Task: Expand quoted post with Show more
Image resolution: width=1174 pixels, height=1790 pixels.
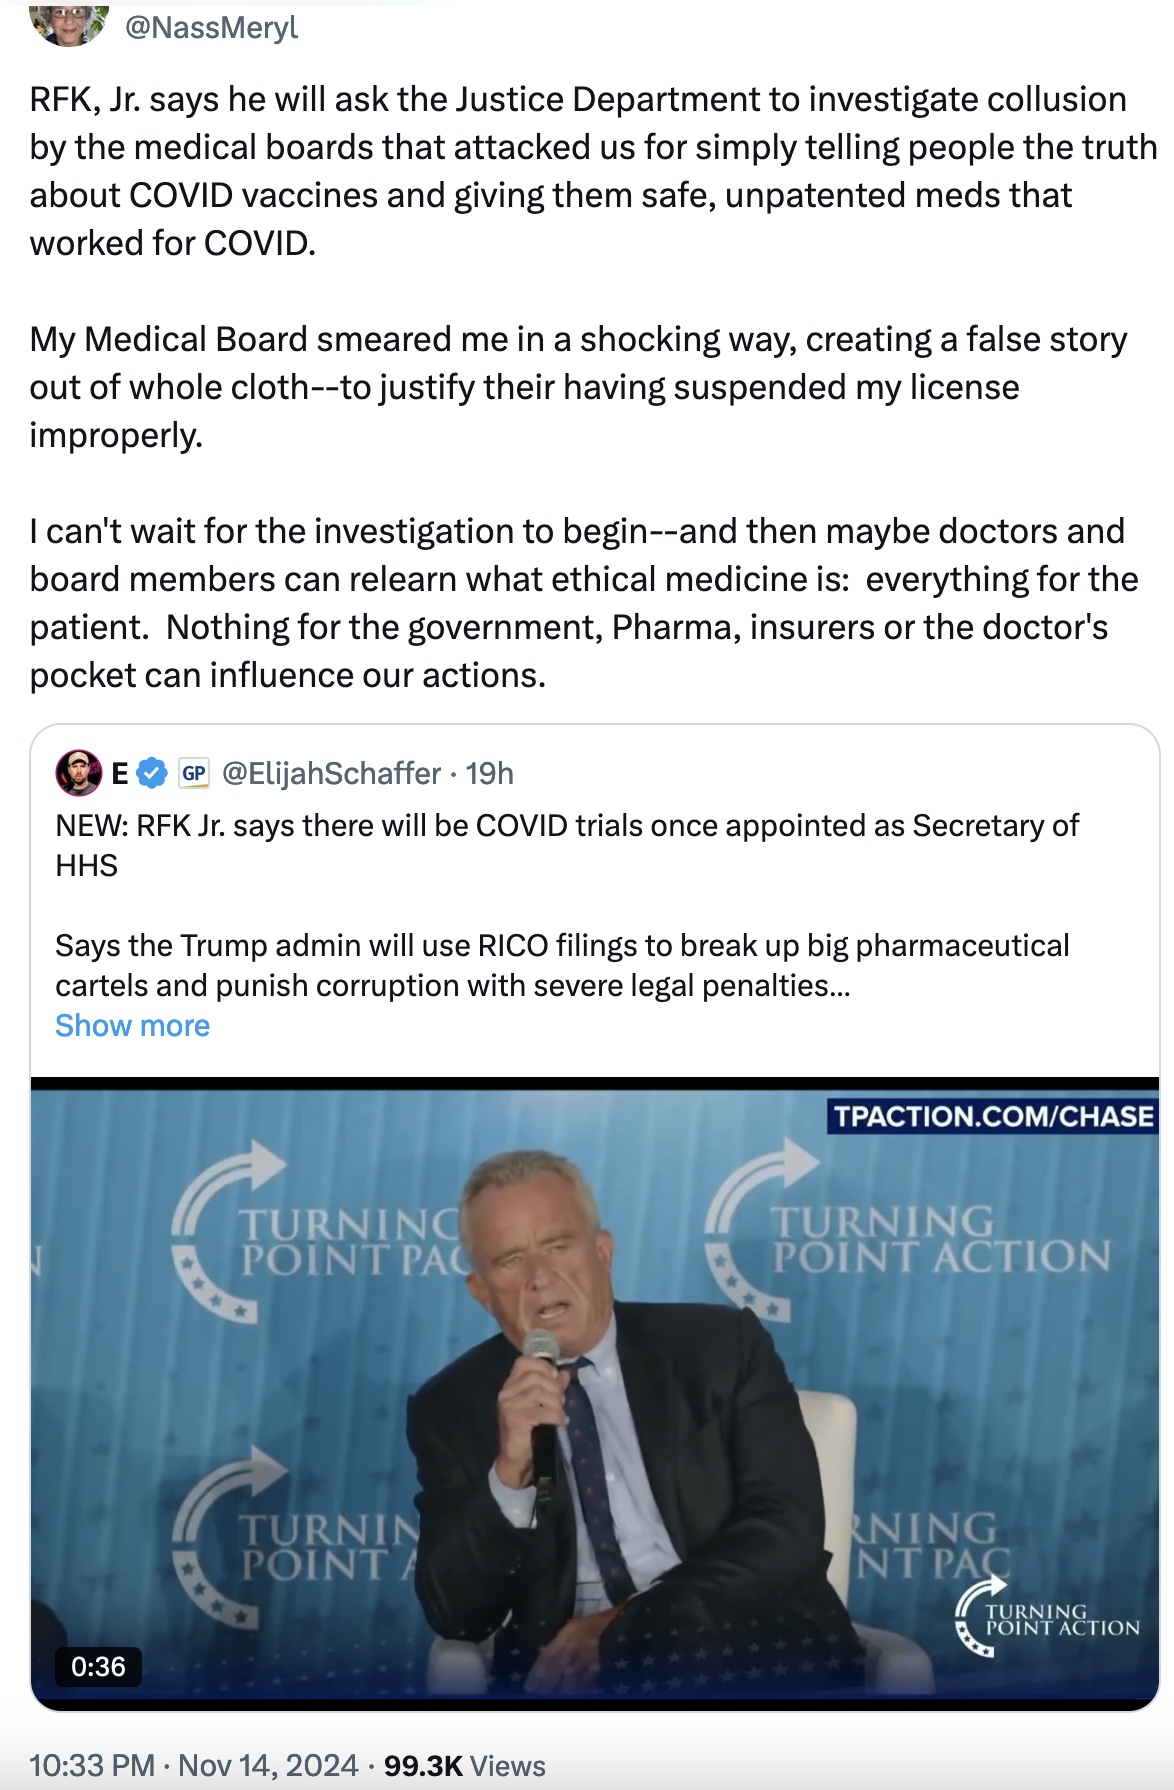Action: 132,1026
